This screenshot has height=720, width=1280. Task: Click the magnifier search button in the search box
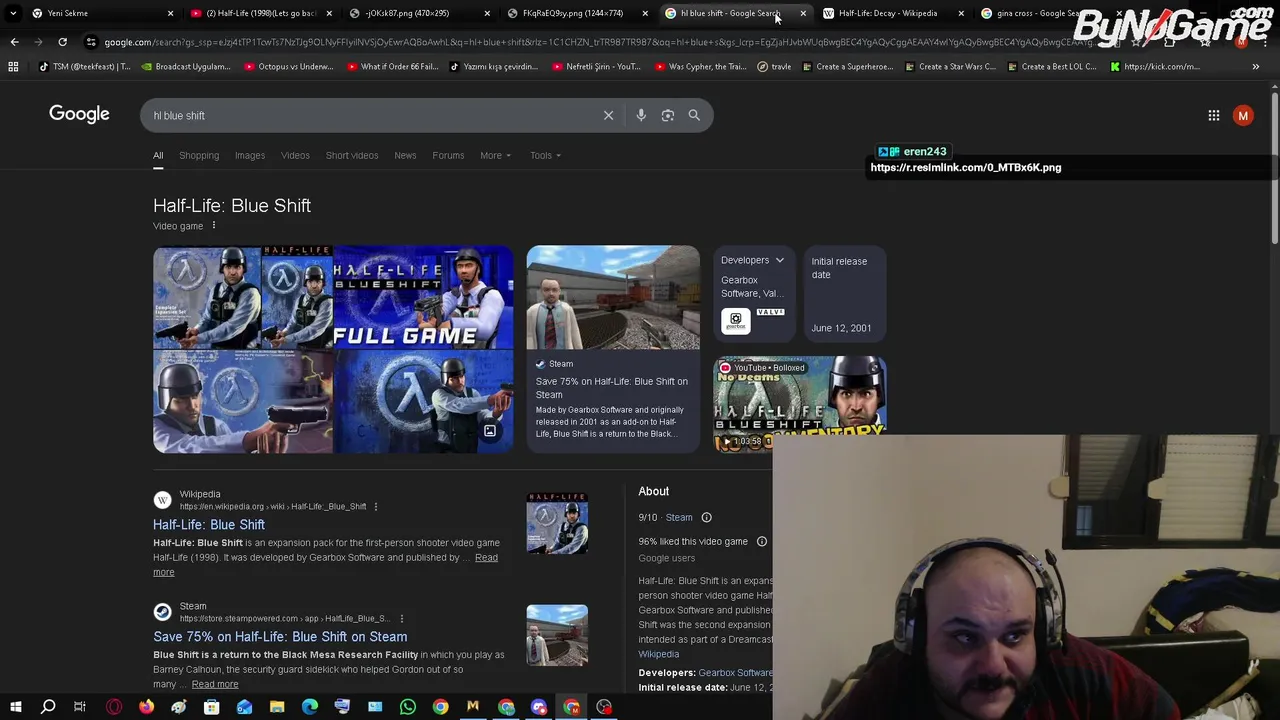click(x=694, y=115)
